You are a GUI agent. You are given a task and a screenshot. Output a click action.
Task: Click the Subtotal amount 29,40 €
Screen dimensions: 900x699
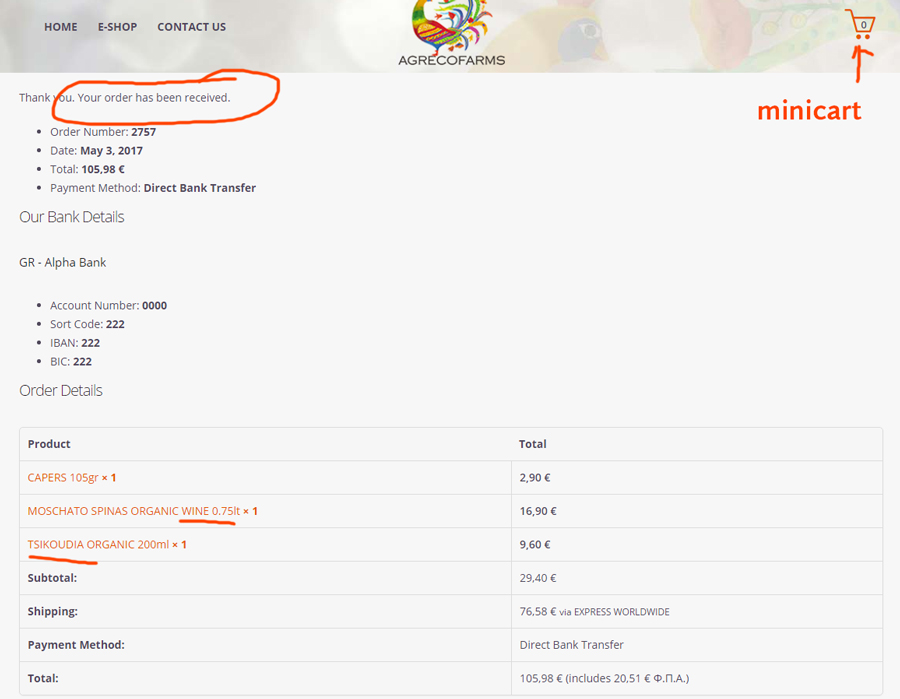pos(539,578)
